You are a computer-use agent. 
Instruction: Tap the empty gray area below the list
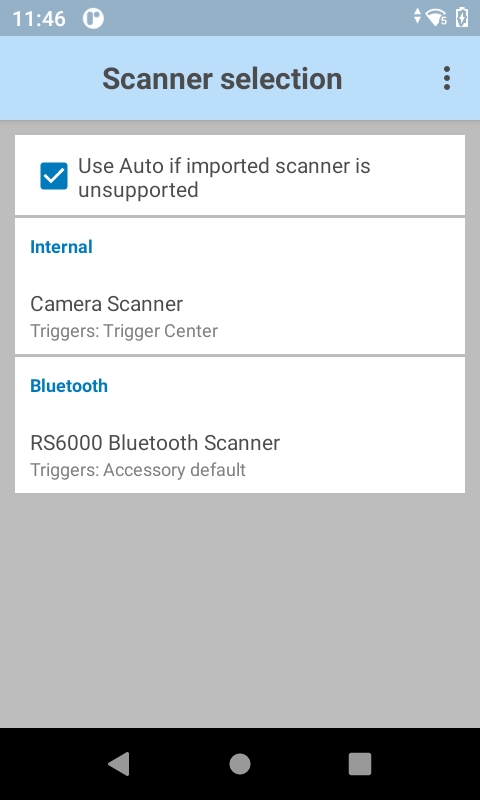[x=240, y=610]
